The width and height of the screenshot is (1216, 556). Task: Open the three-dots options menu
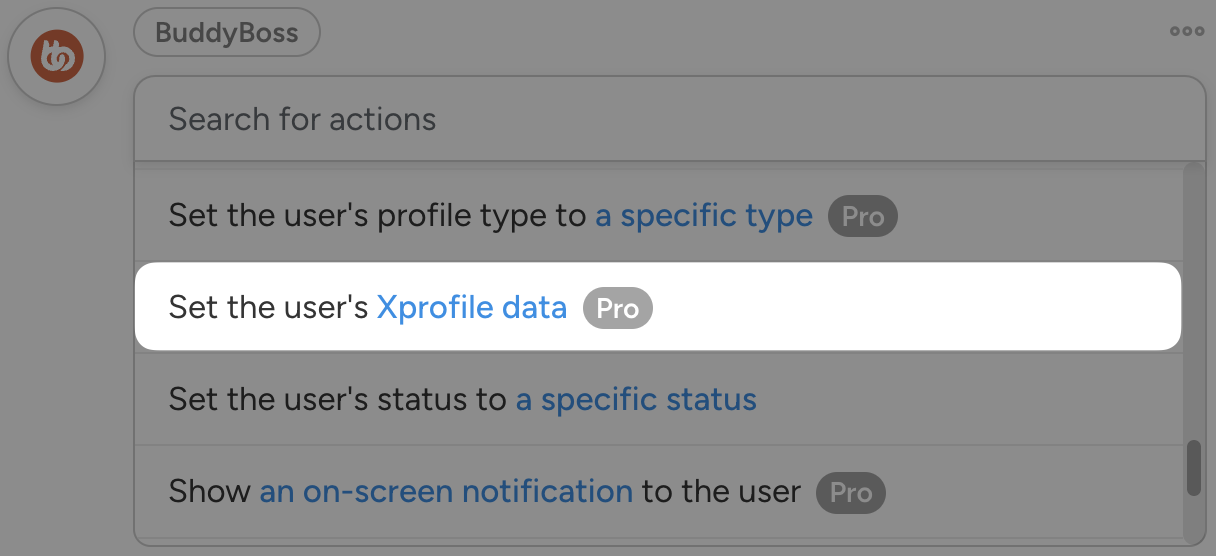[x=1186, y=31]
